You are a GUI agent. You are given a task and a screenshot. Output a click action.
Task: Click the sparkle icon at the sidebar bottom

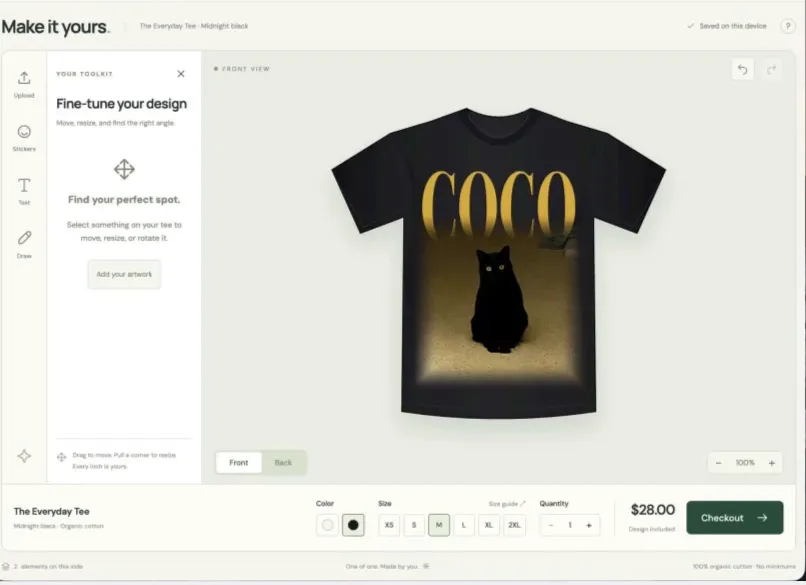point(24,456)
